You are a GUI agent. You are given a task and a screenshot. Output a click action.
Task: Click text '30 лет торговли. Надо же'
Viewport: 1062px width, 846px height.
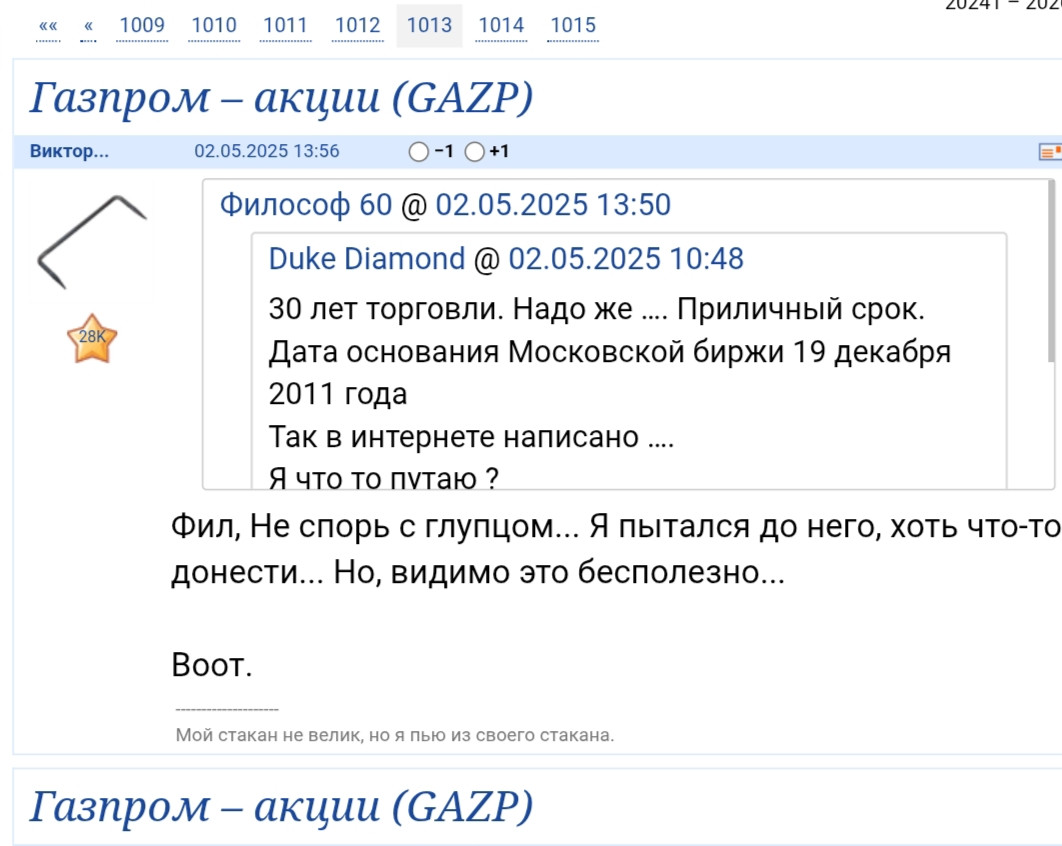(x=450, y=309)
